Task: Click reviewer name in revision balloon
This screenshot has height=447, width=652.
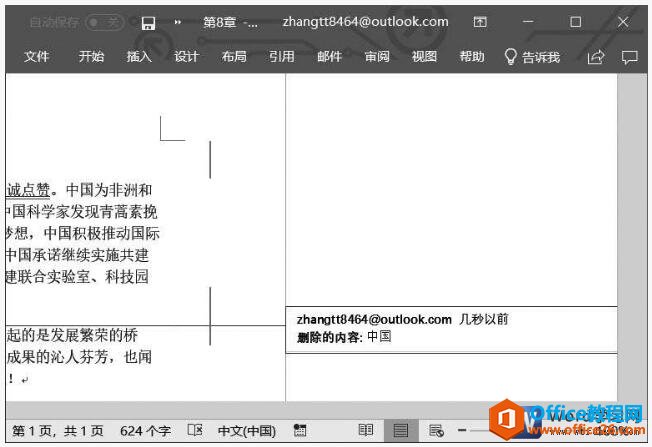Action: 374,319
